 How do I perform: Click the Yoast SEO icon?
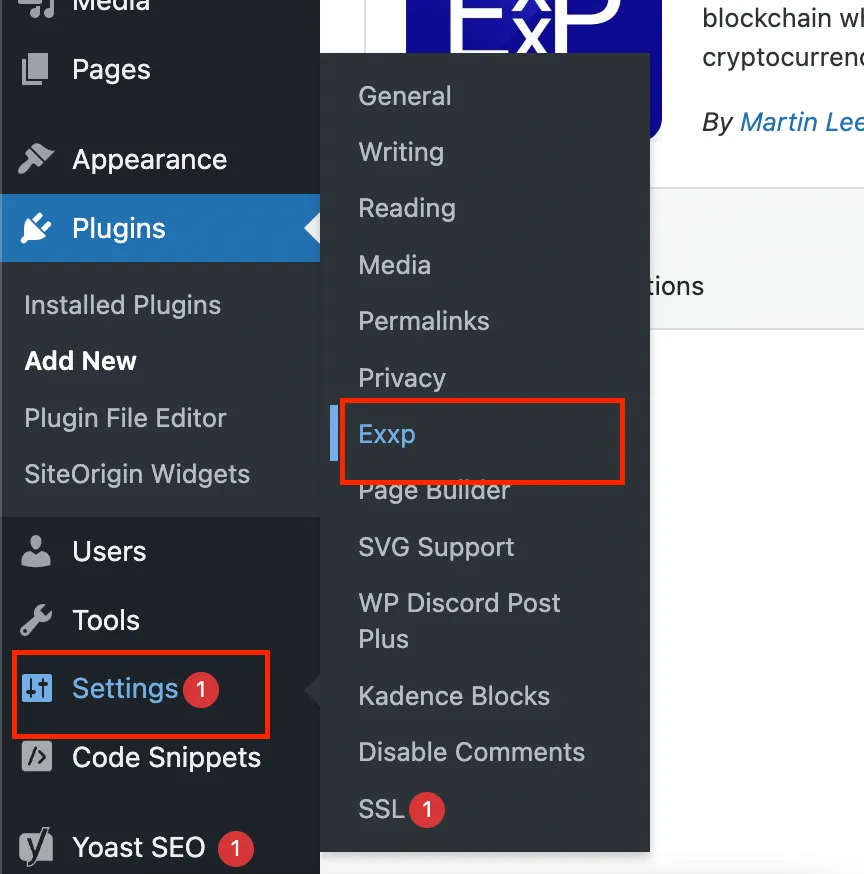(36, 846)
